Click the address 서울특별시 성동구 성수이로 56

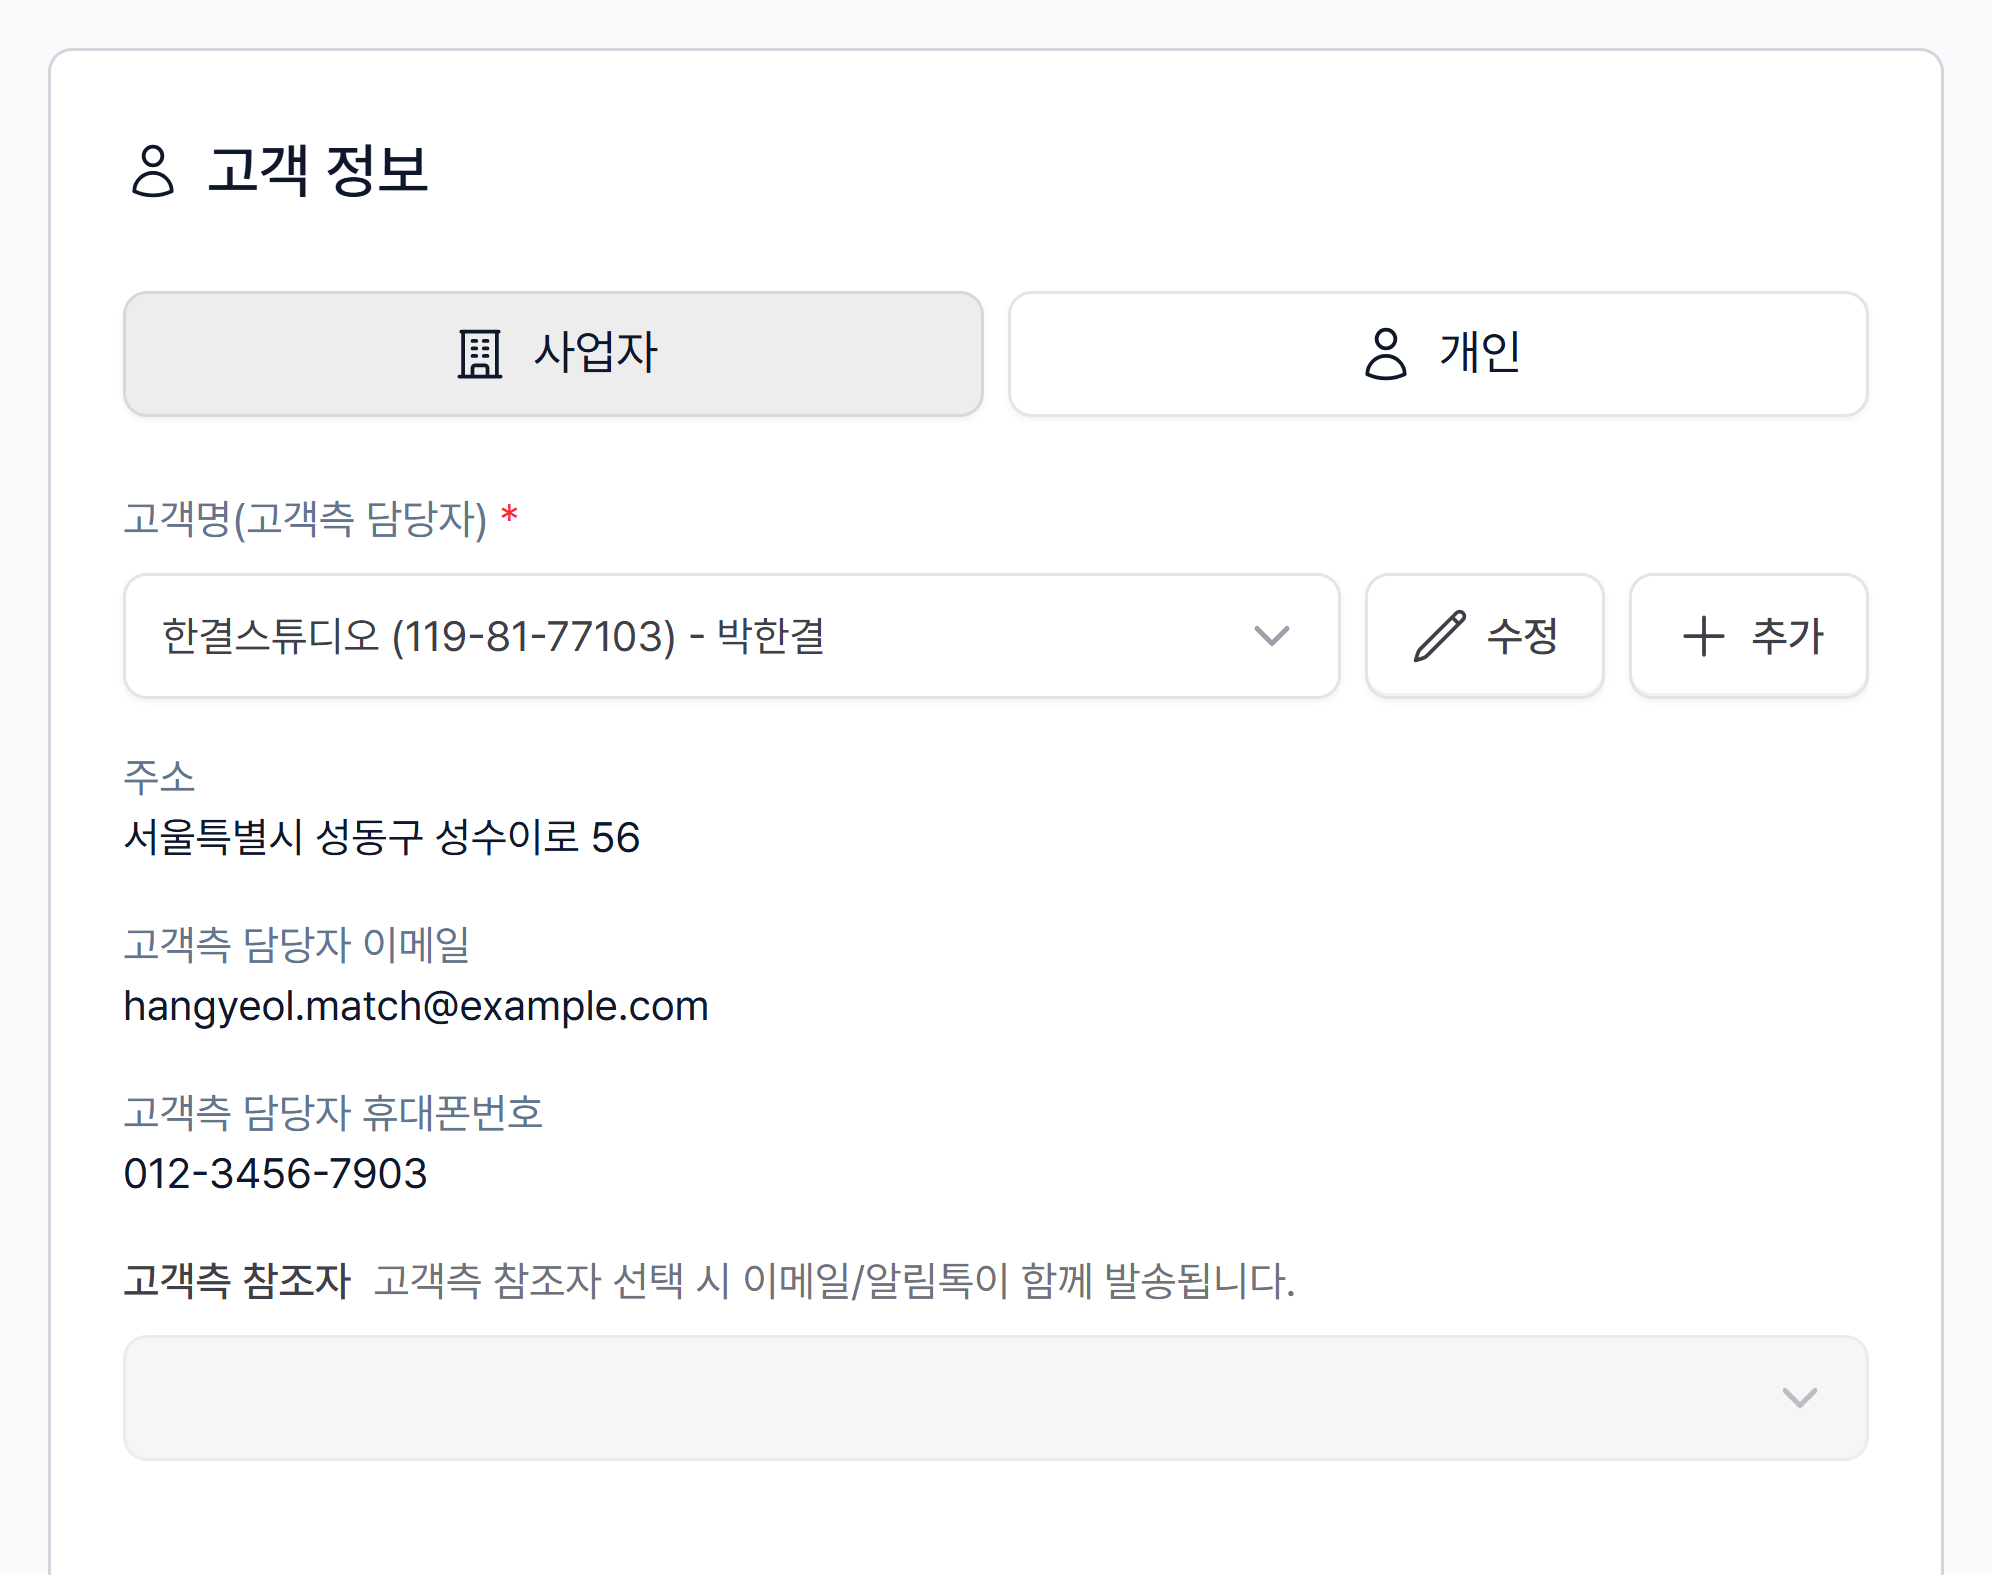tap(381, 838)
